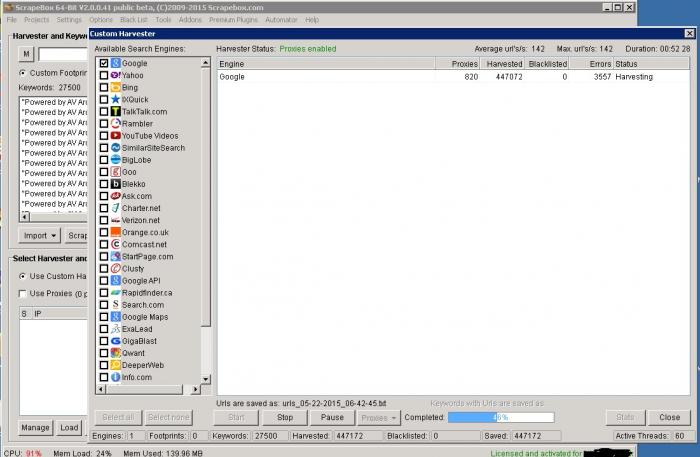Pause the harvester
Screen dimensions: 700x457
(x=332, y=417)
